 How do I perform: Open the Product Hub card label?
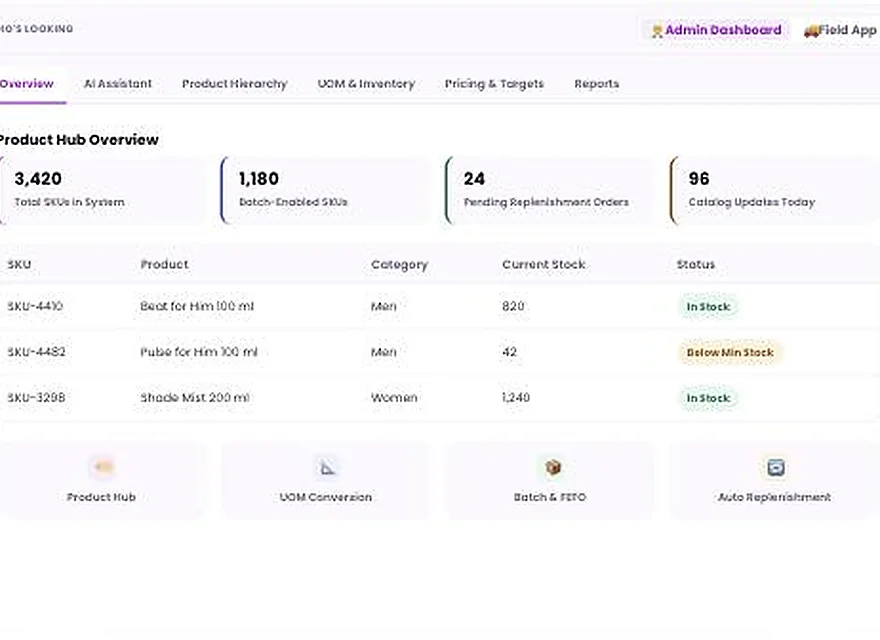click(101, 497)
